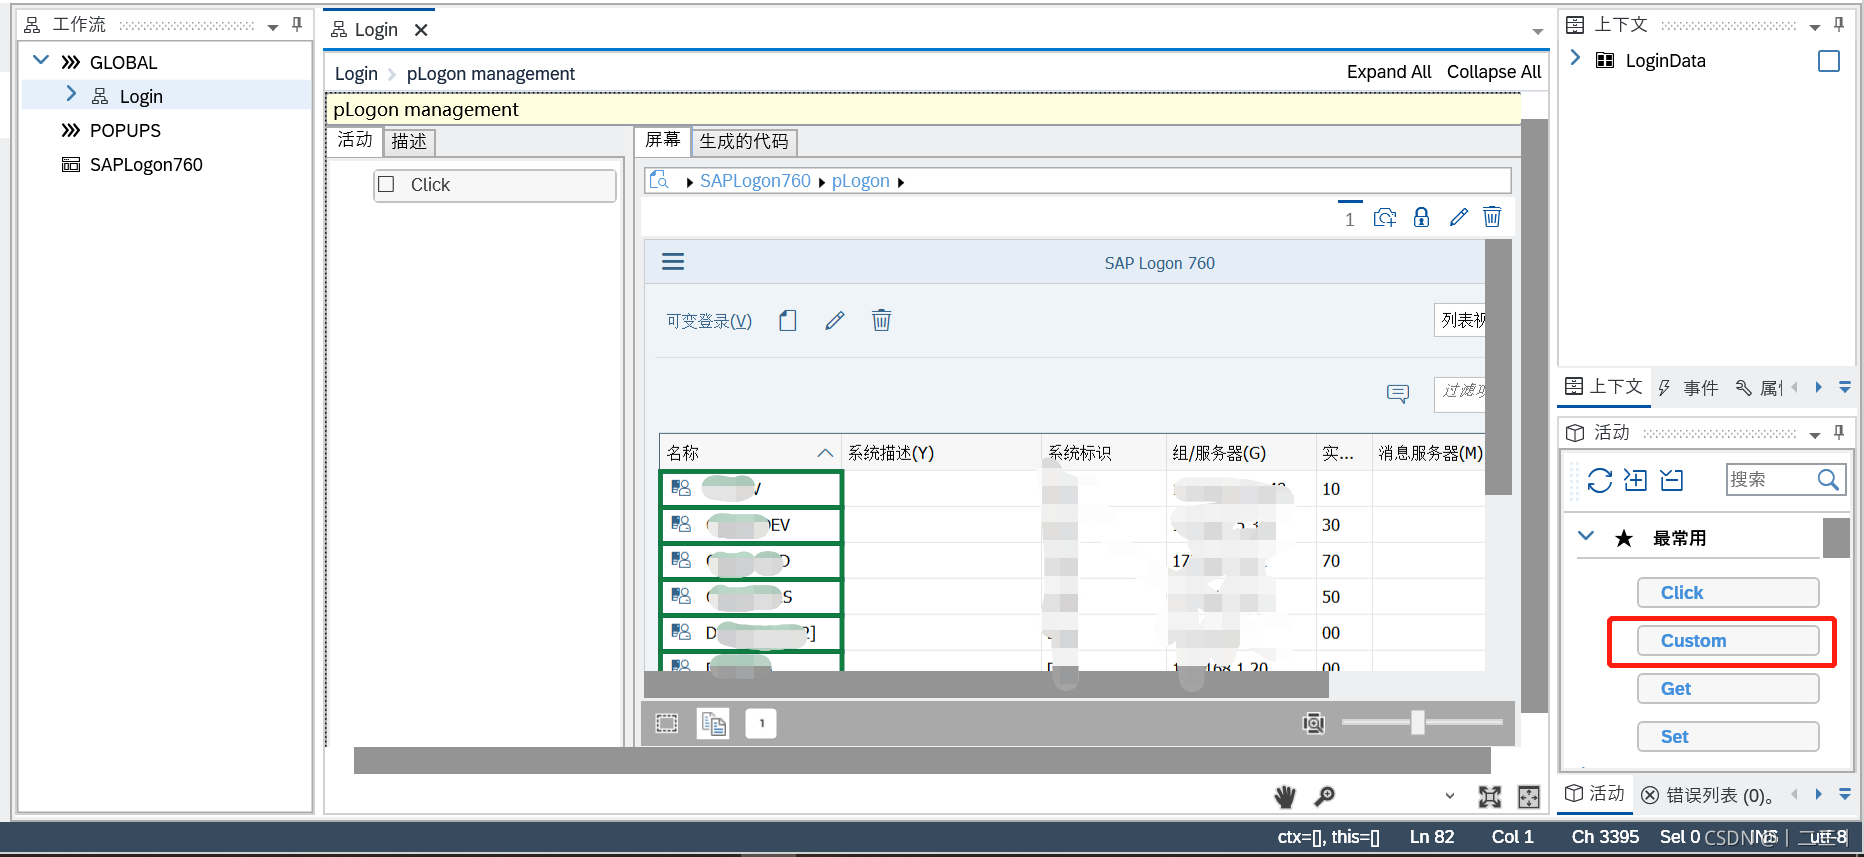1864x857 pixels.
Task: Collapse all activity groups icon
Action: pyautogui.click(x=1672, y=481)
